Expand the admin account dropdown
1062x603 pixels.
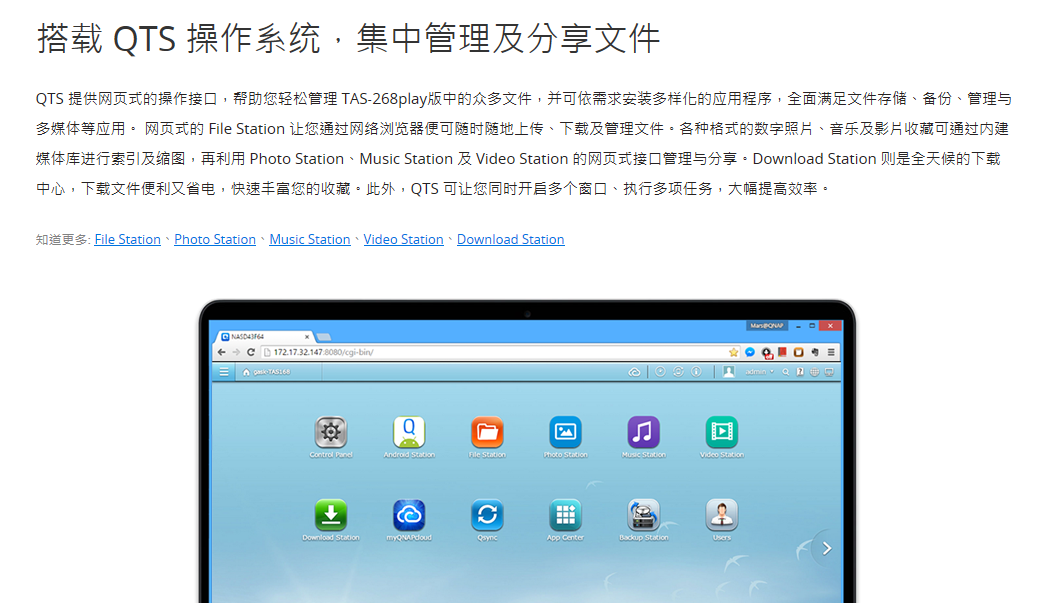759,372
